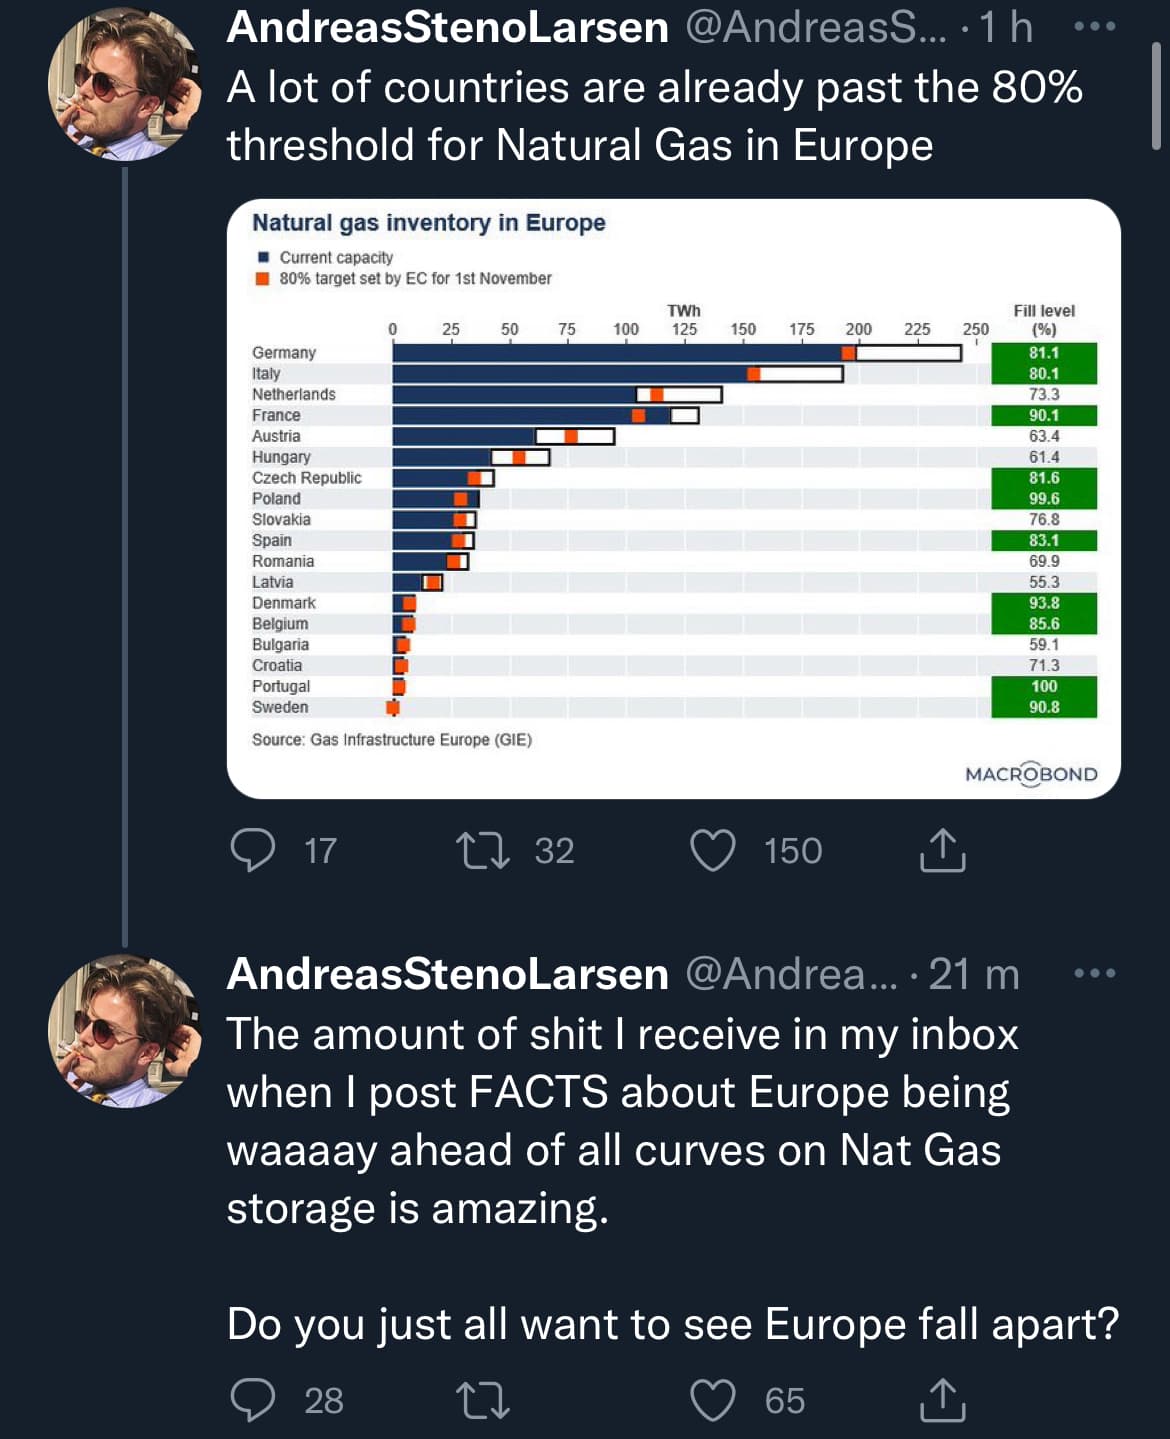Open tweet text about Nat Gas storage
1170x1439 pixels.
[622, 1120]
